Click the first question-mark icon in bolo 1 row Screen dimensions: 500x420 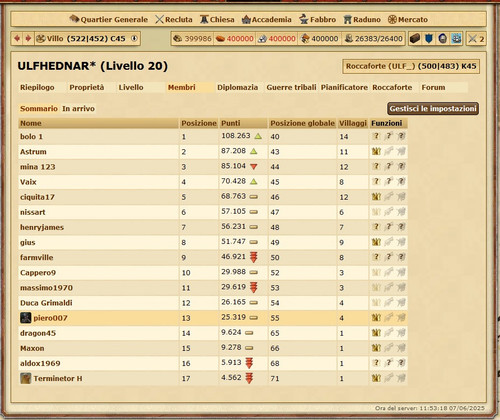[376, 136]
